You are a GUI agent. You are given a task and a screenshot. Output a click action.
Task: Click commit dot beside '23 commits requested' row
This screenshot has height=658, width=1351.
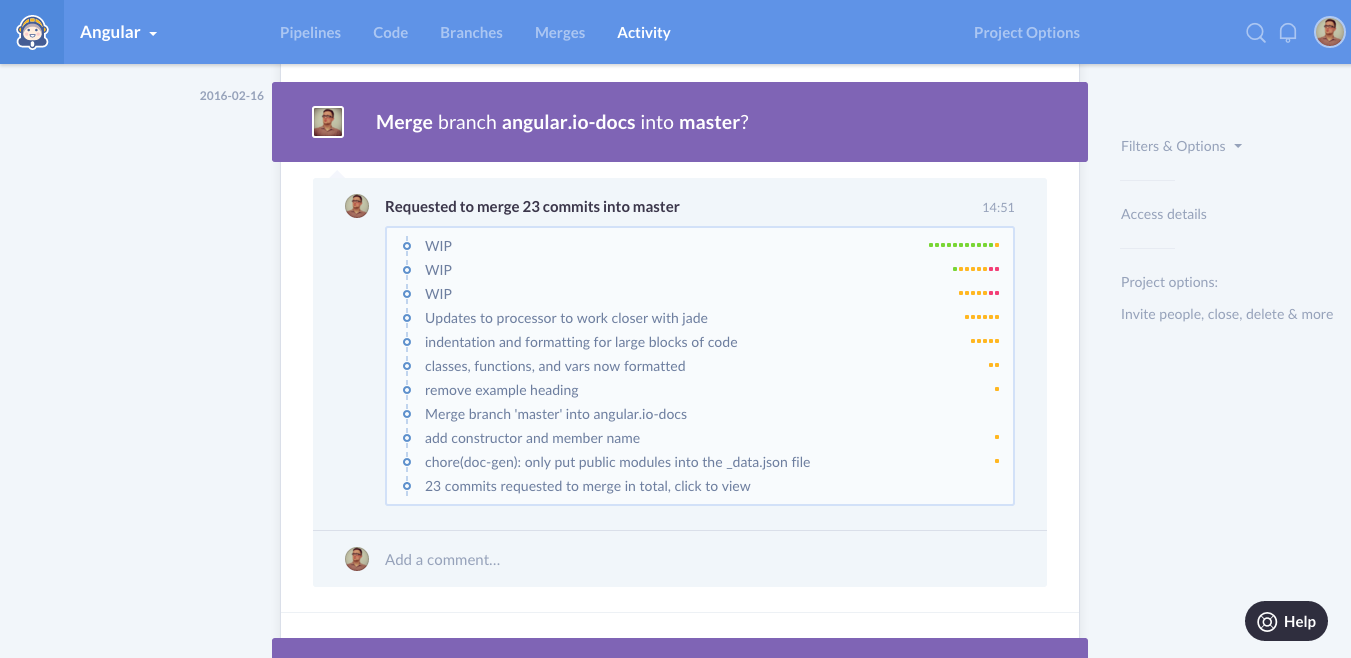tap(407, 486)
